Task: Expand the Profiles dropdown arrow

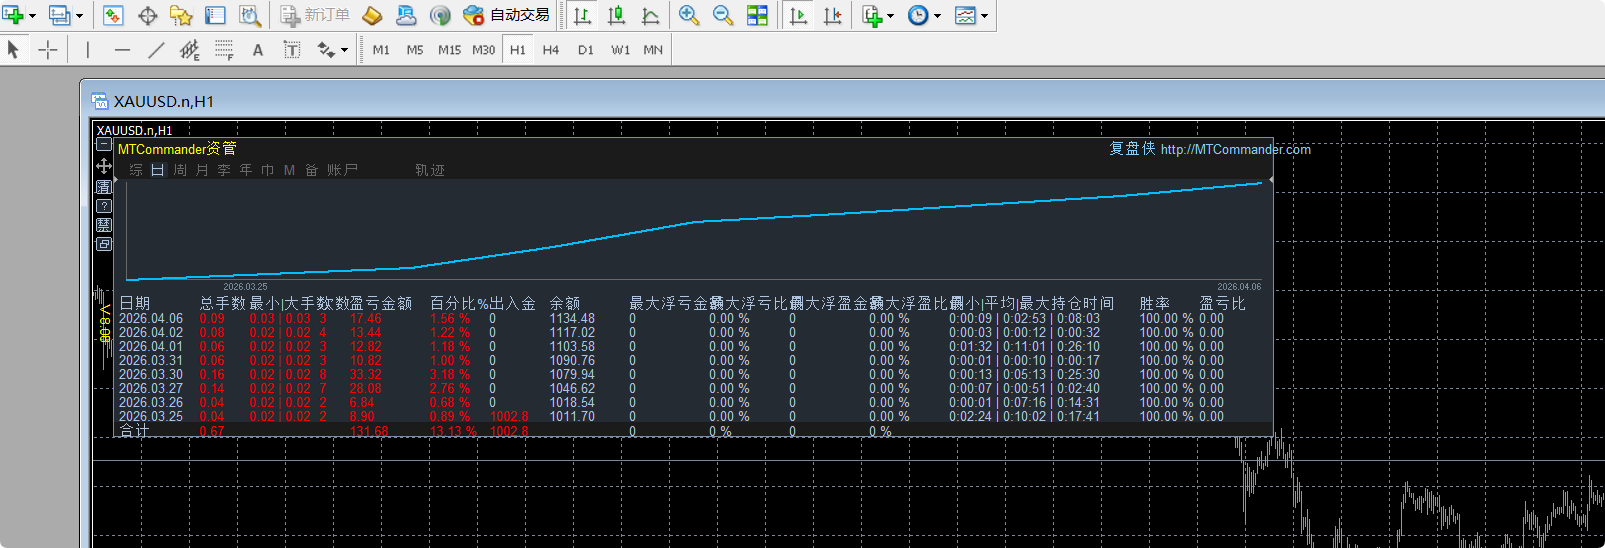Action: (x=79, y=16)
